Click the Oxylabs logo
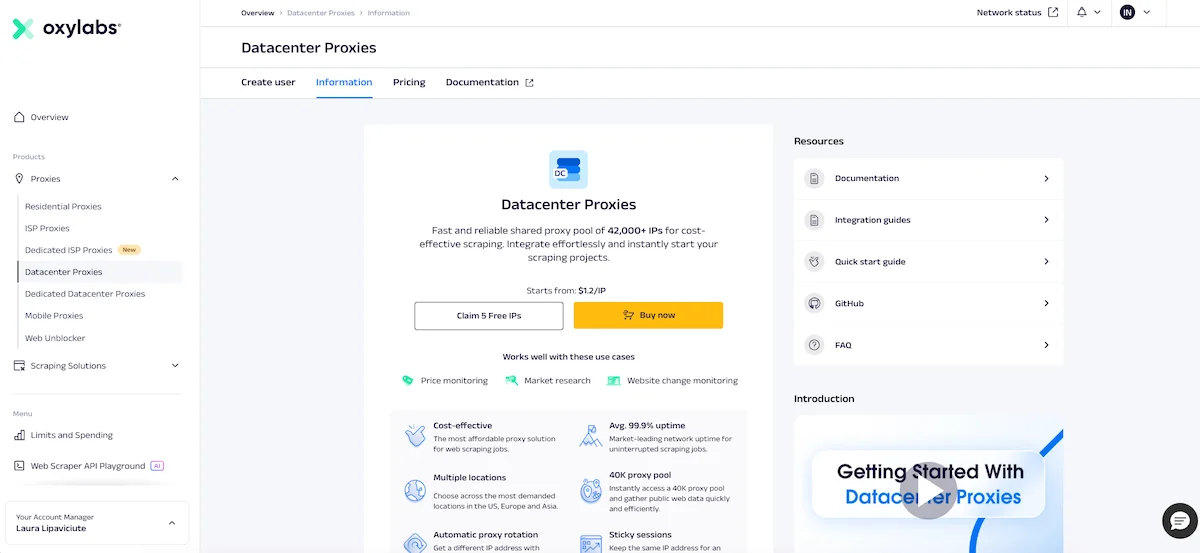1200x553 pixels. point(66,29)
